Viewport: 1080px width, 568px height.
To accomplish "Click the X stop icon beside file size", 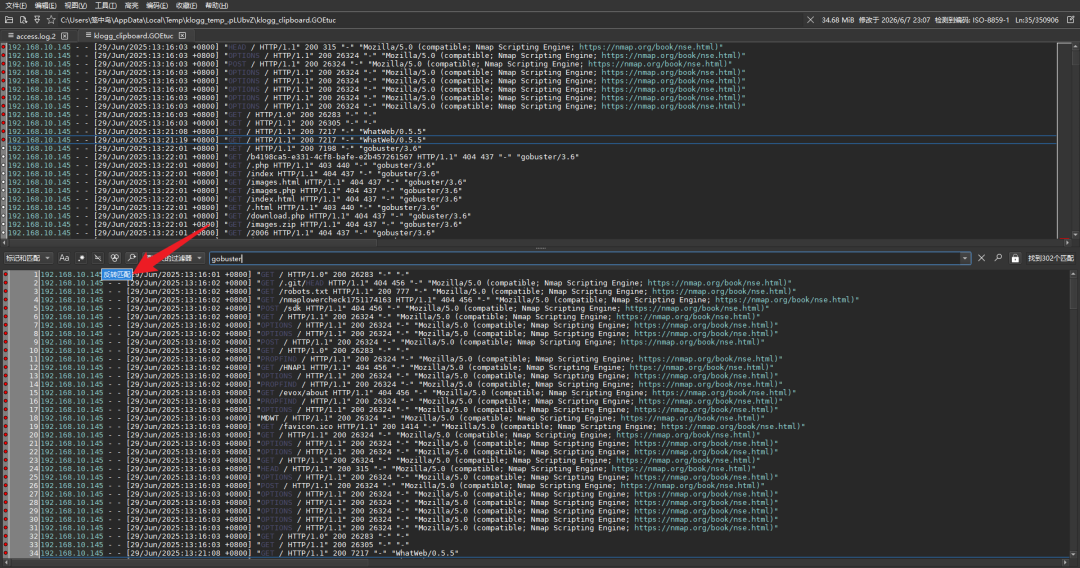I will pos(811,20).
